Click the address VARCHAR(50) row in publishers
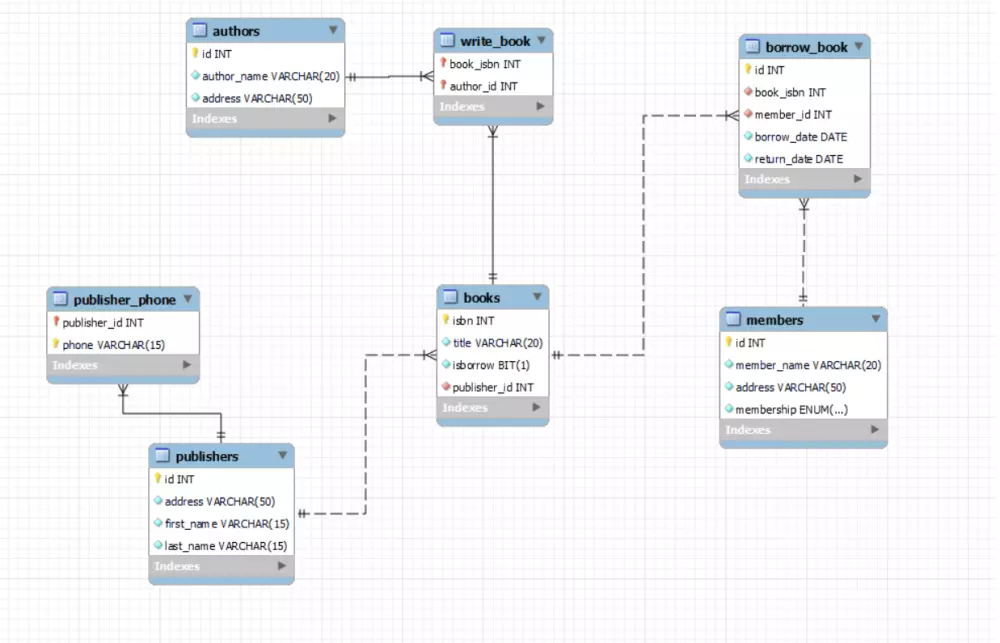This screenshot has width=1000, height=643. [220, 501]
